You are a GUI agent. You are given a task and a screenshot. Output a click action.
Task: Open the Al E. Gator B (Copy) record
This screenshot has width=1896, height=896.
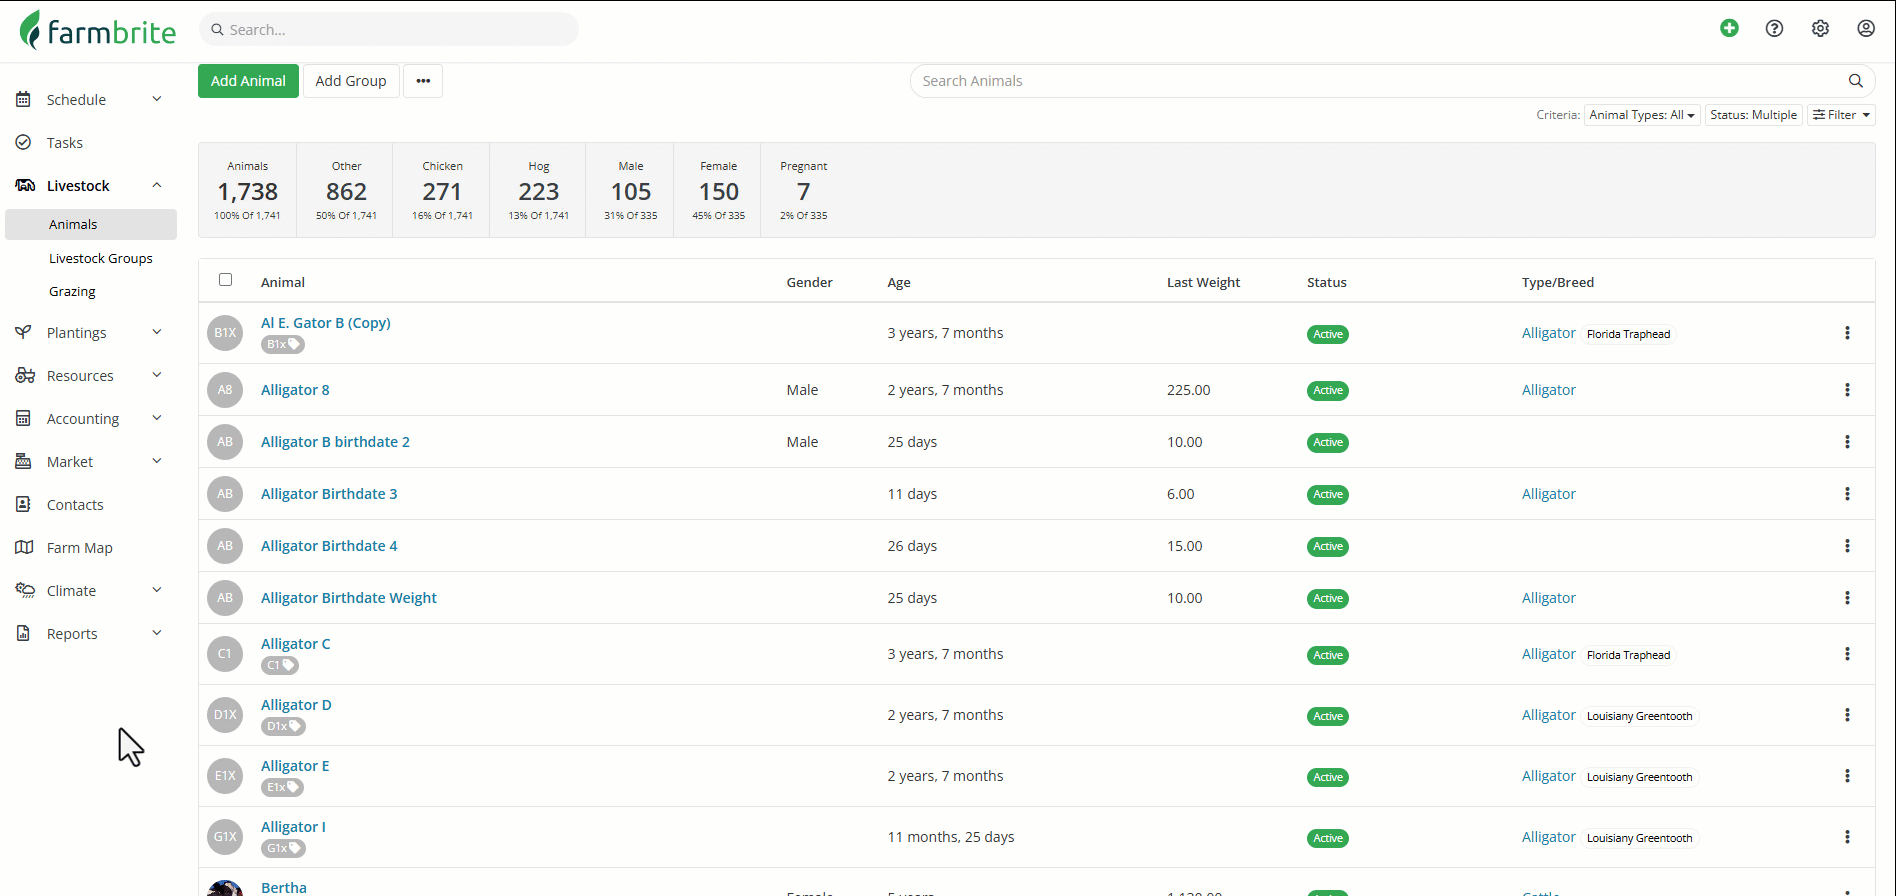coord(326,323)
